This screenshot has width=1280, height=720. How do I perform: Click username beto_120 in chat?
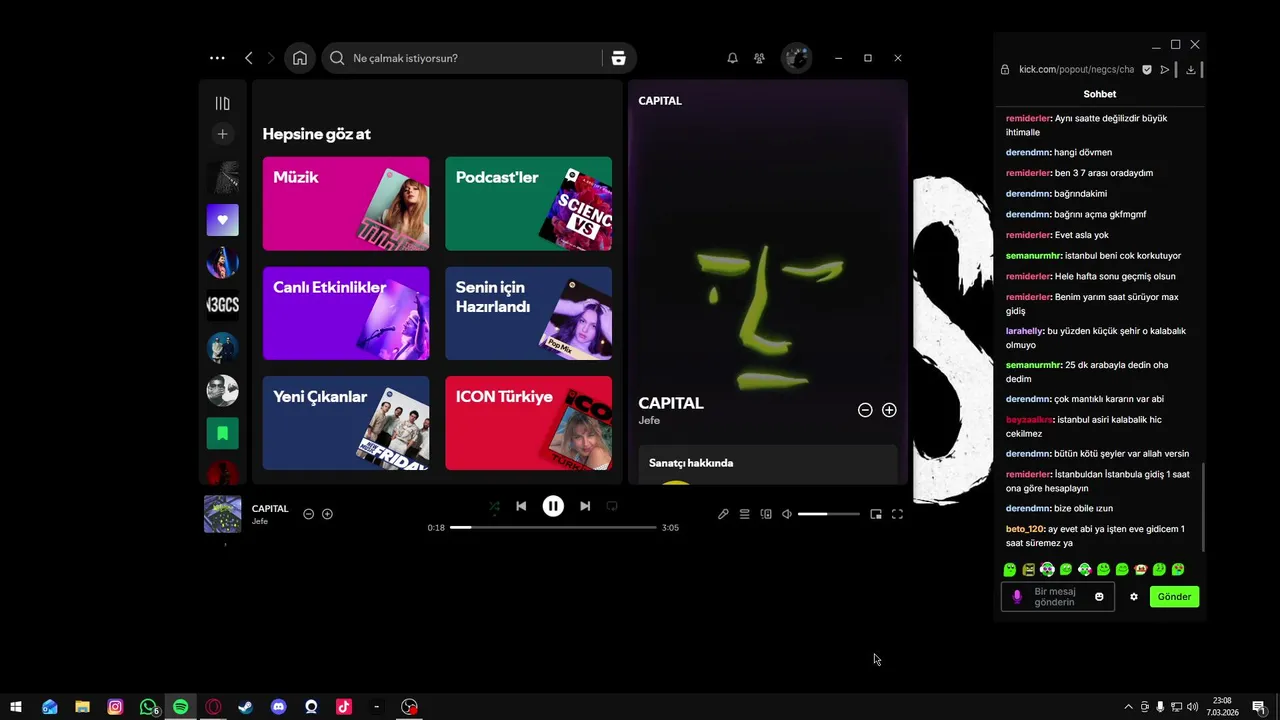click(x=1025, y=529)
